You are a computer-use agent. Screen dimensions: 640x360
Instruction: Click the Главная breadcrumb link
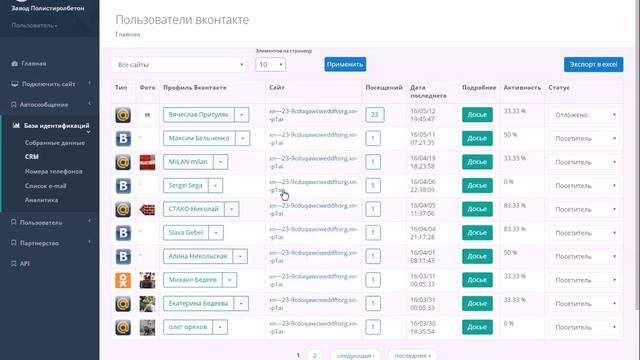(127, 34)
